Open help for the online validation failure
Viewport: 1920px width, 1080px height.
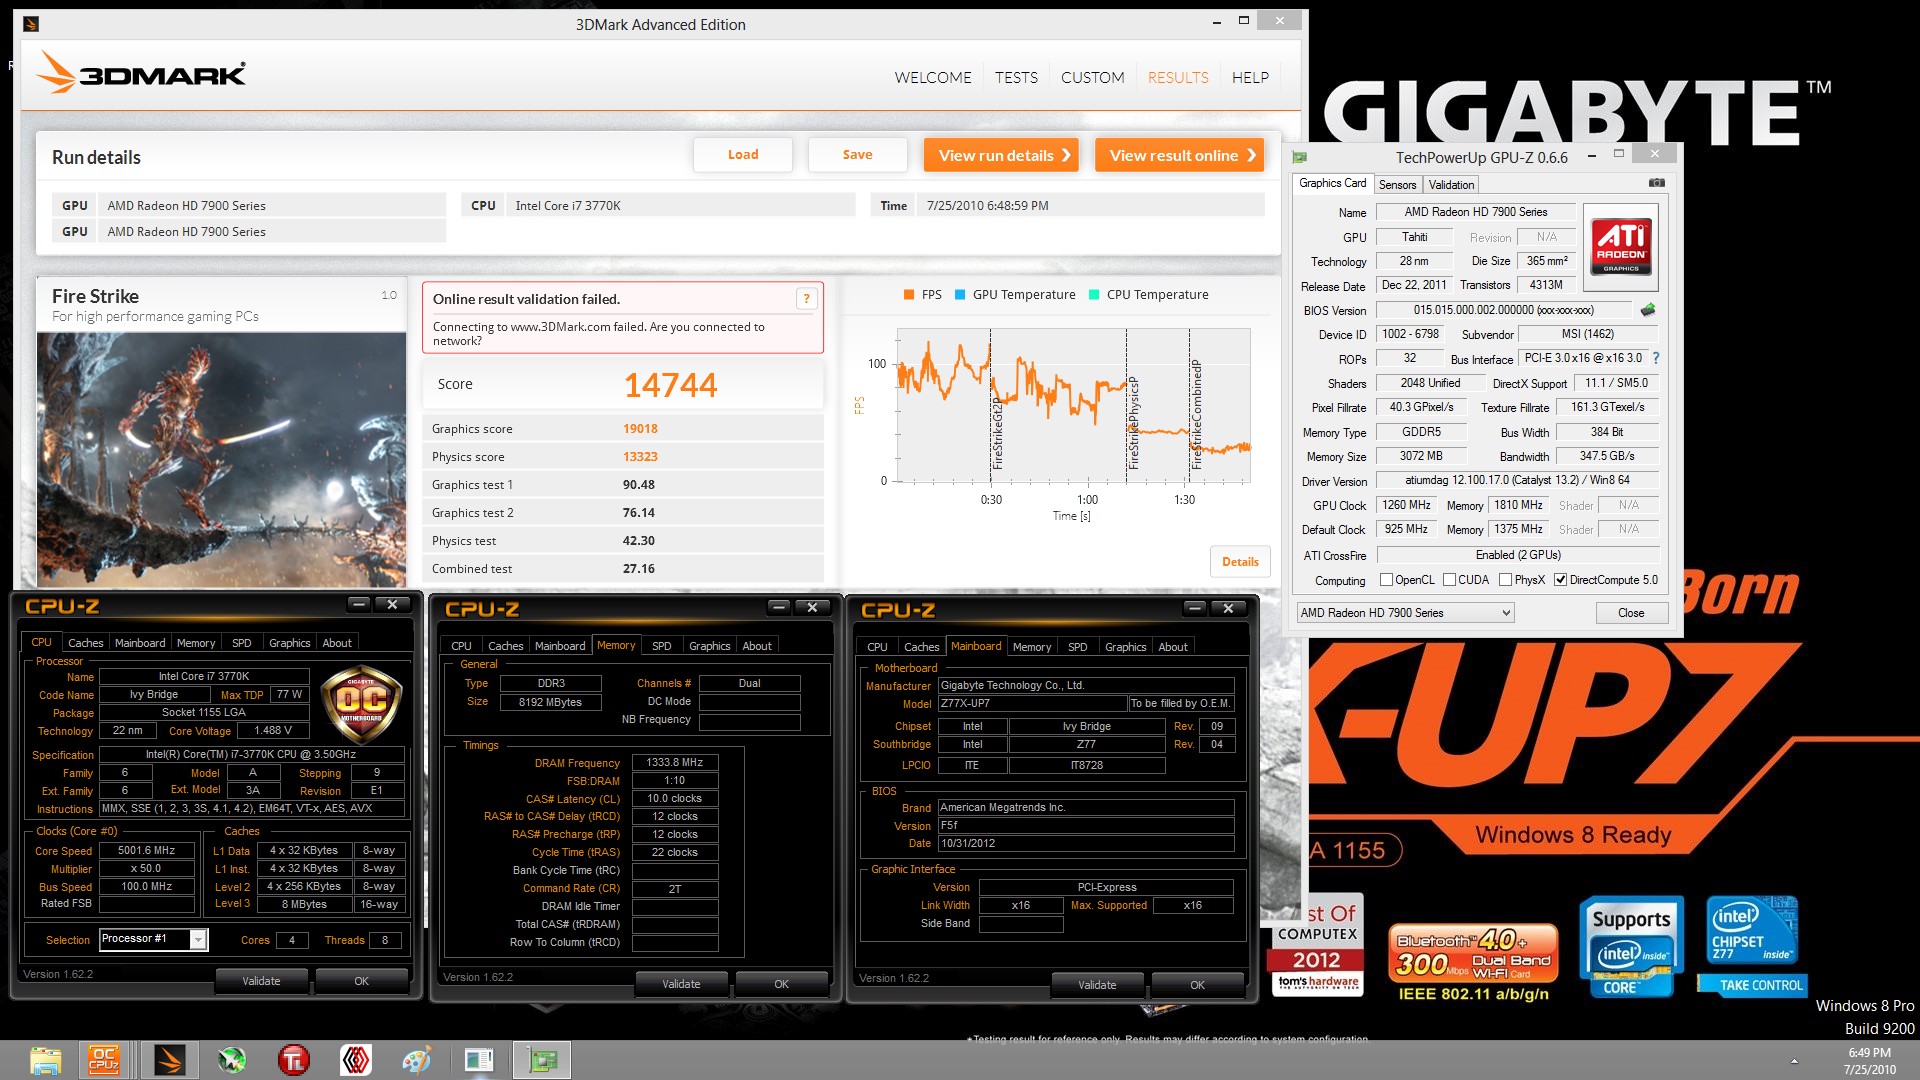[x=806, y=298]
